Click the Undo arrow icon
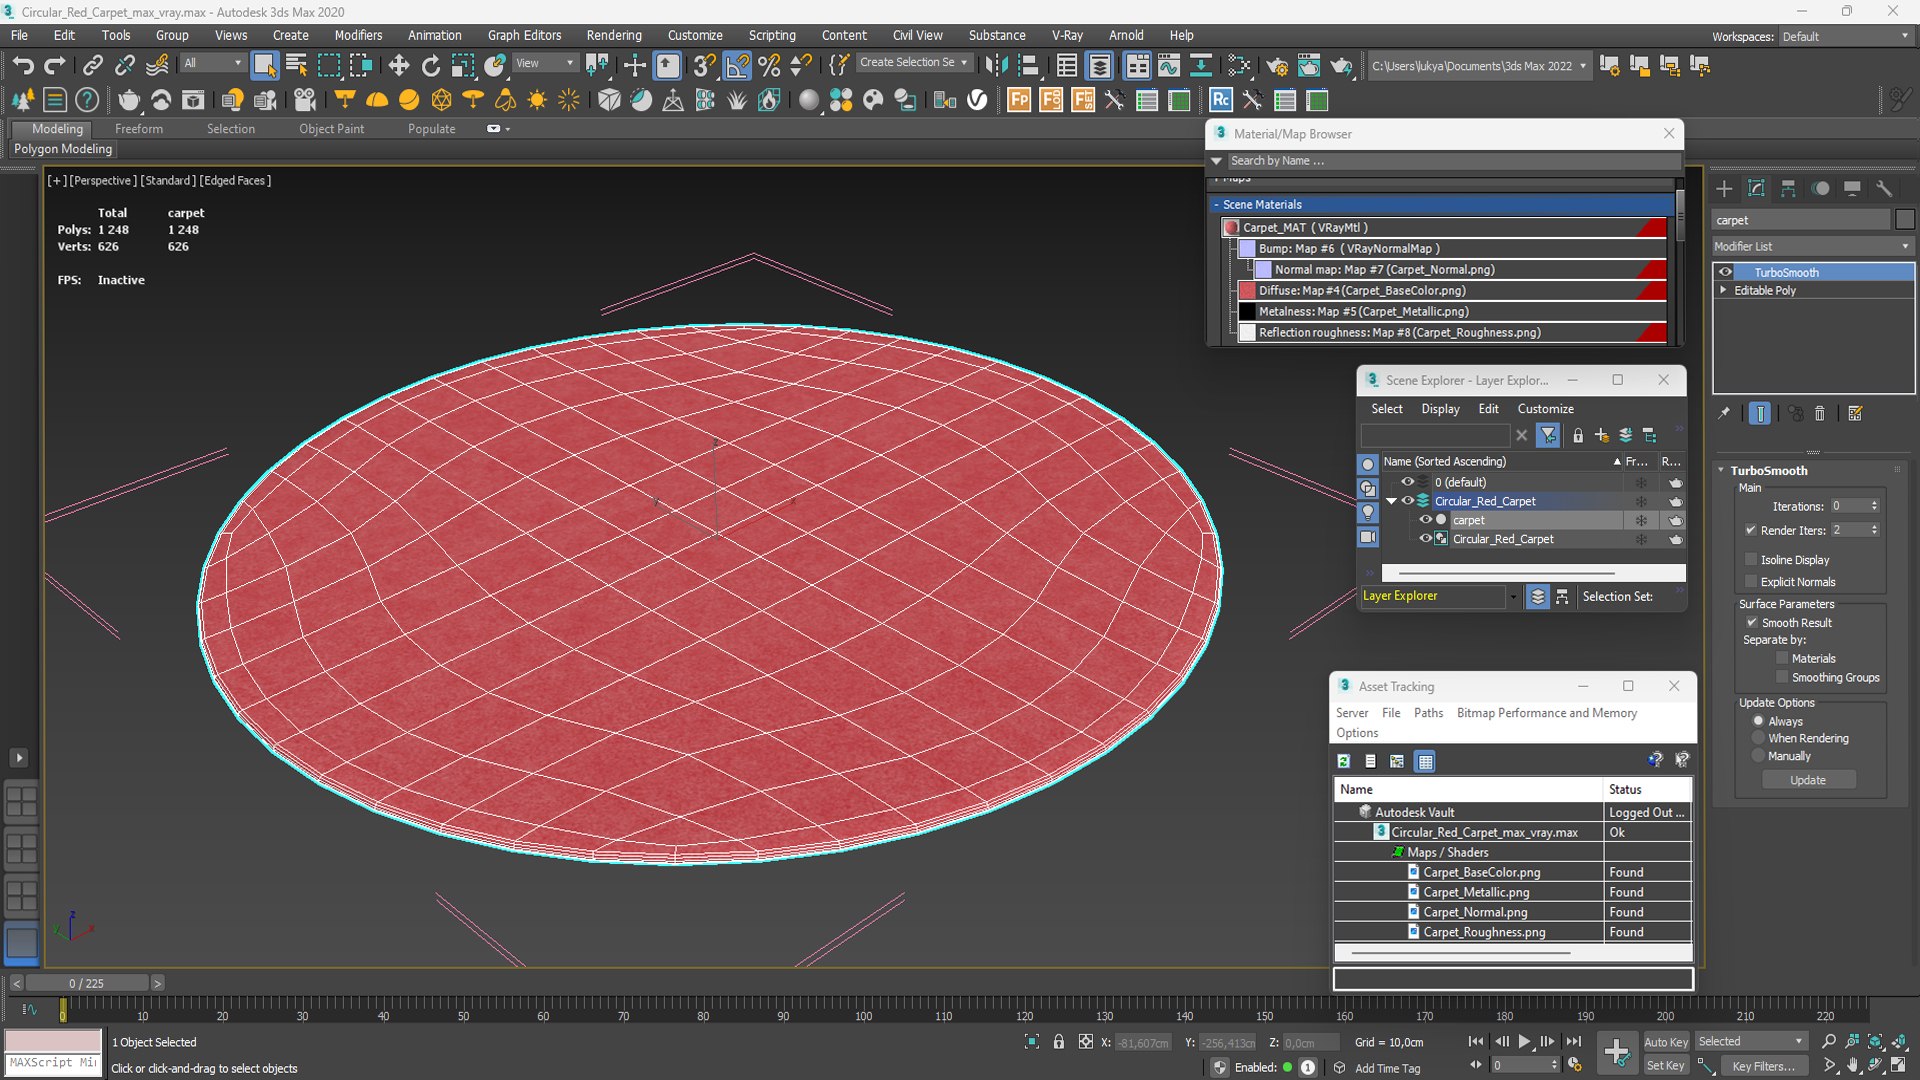 (x=22, y=66)
